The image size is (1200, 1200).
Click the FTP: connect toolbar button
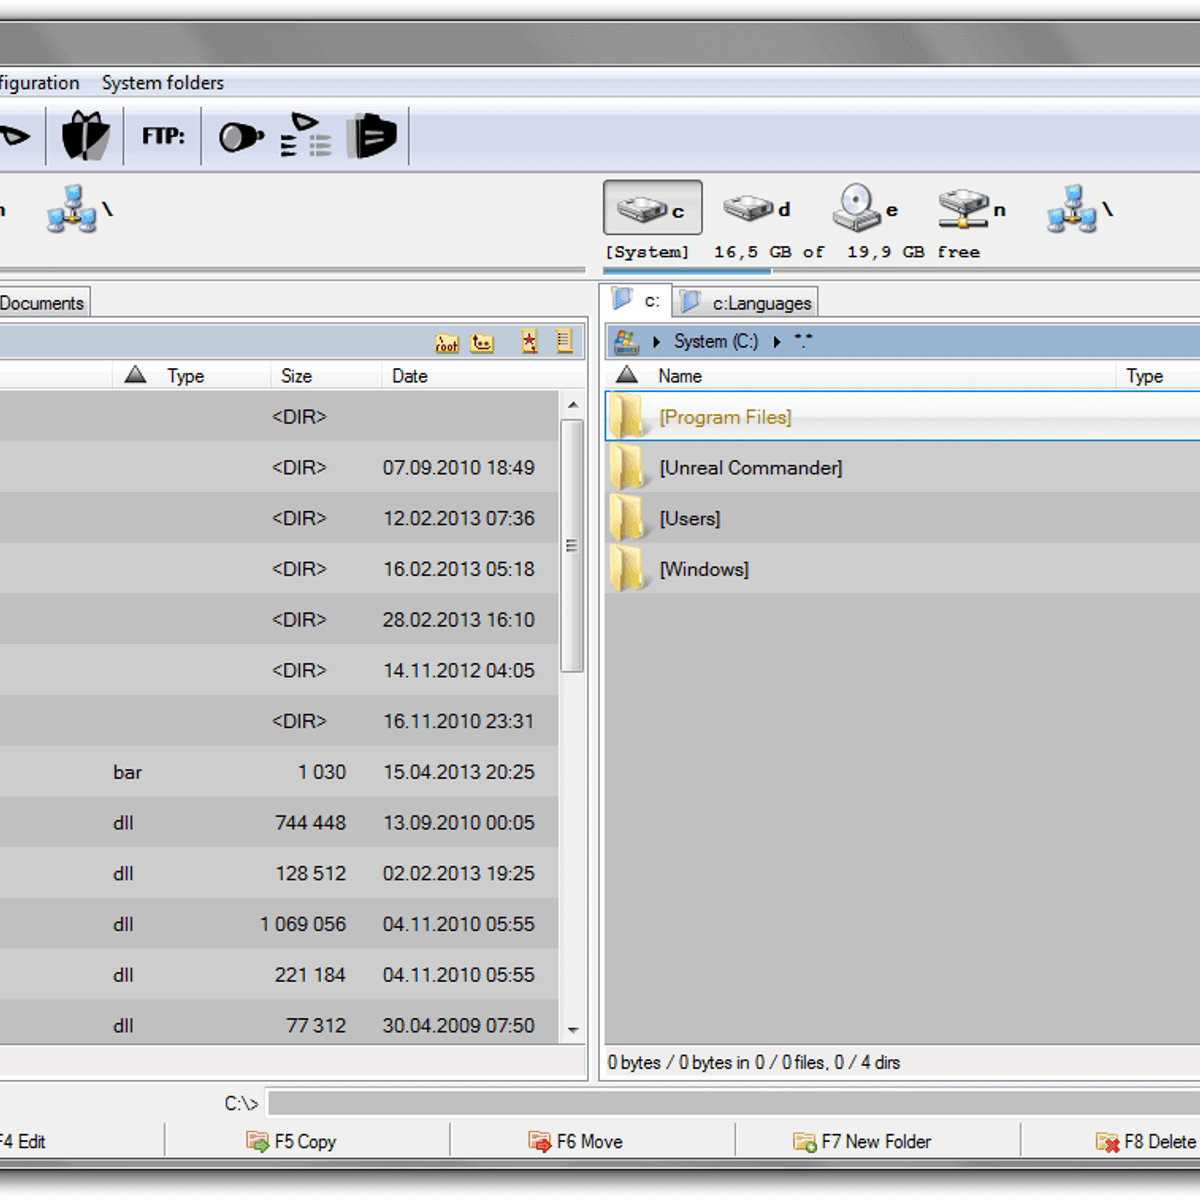163,136
